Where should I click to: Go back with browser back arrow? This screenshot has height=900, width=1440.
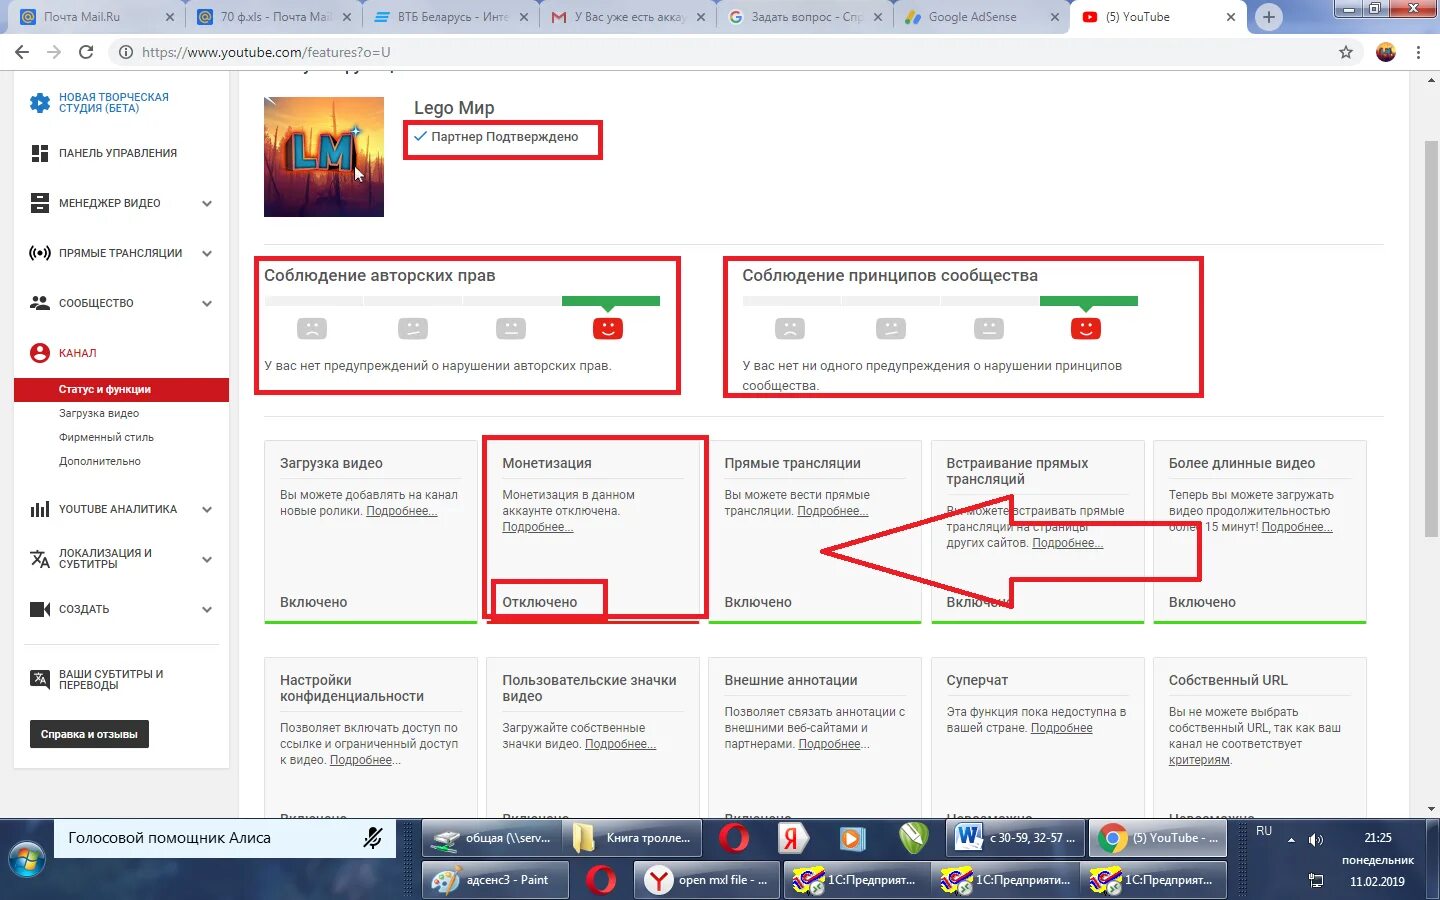click(22, 52)
